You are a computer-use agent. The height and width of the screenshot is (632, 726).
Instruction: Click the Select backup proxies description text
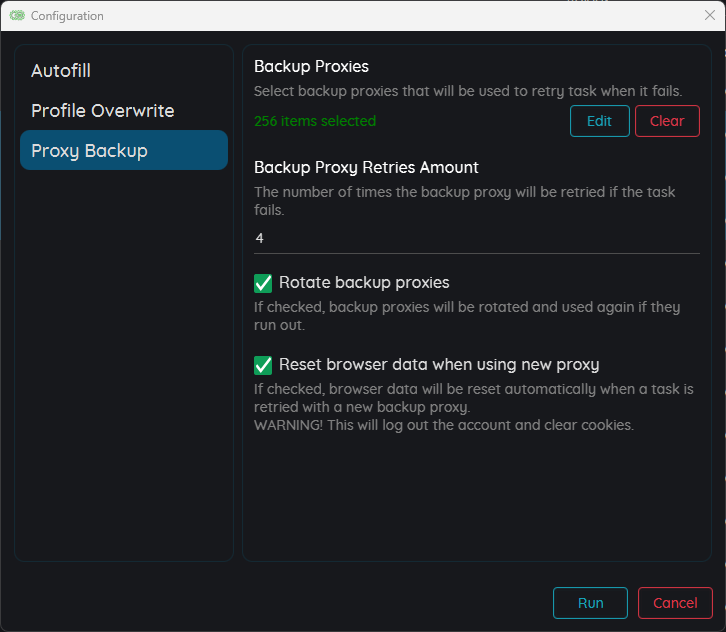pyautogui.click(x=468, y=91)
